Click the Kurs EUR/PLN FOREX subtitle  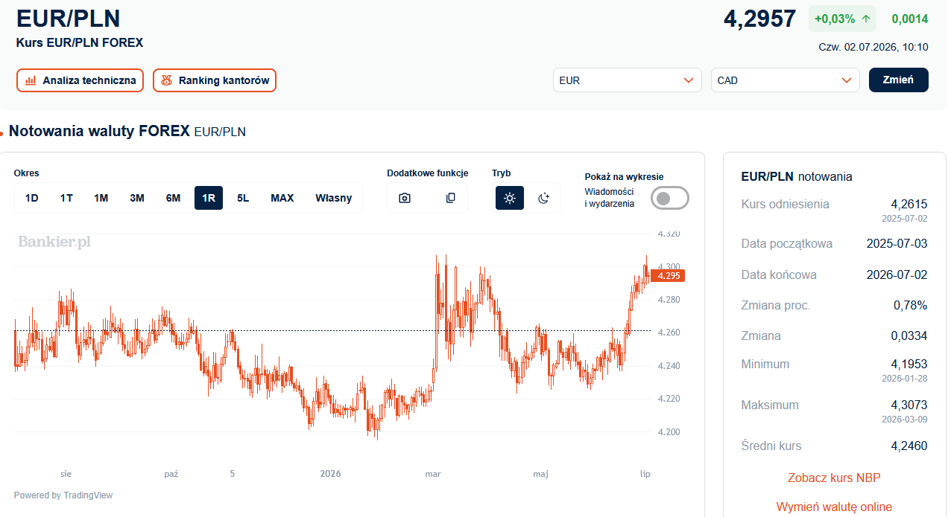[80, 43]
